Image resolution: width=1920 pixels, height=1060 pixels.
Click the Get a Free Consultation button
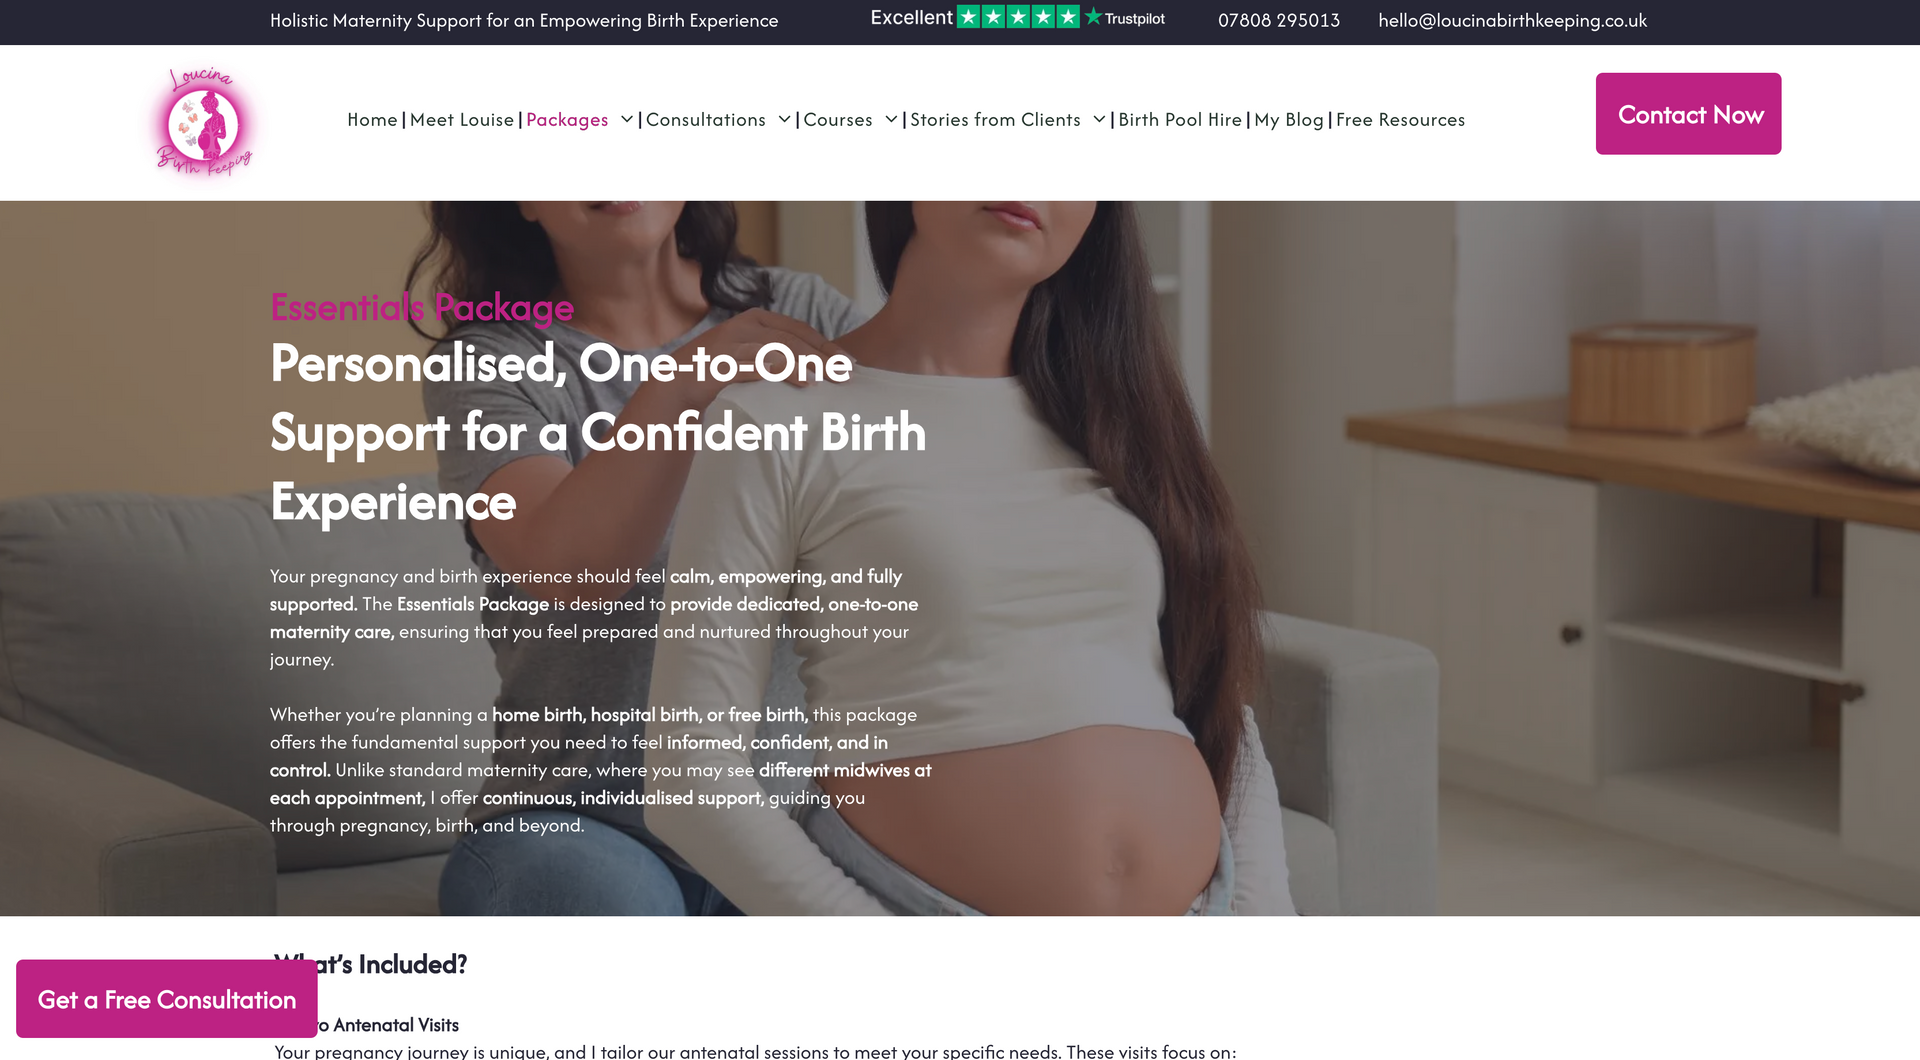(x=167, y=999)
